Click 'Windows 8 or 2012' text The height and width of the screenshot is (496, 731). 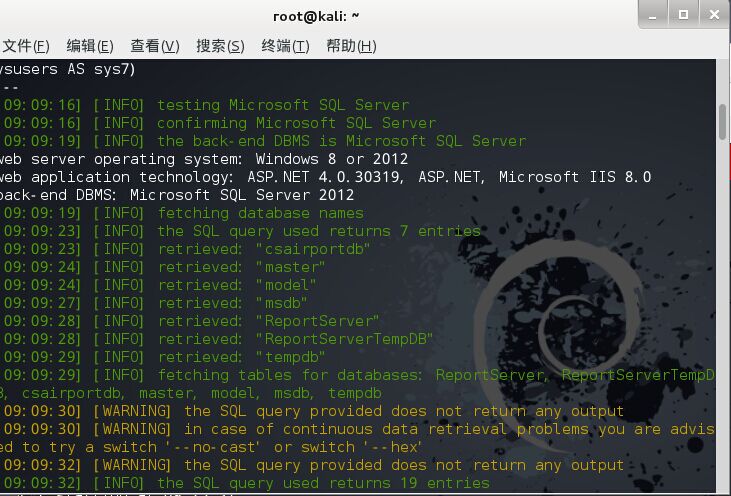coord(332,159)
